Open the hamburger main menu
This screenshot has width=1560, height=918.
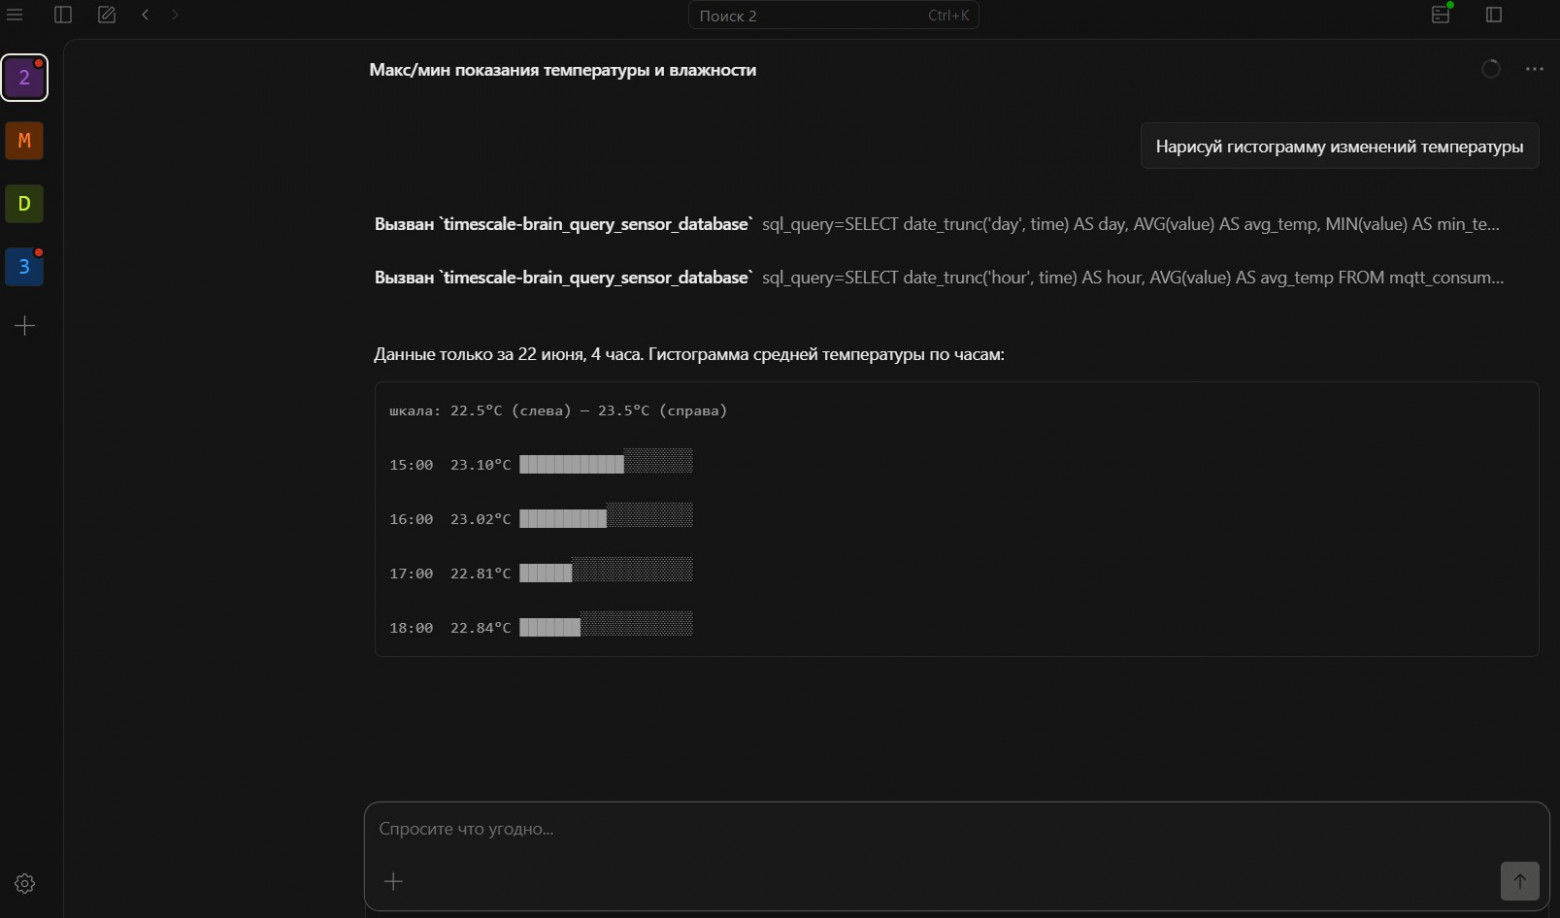click(15, 15)
